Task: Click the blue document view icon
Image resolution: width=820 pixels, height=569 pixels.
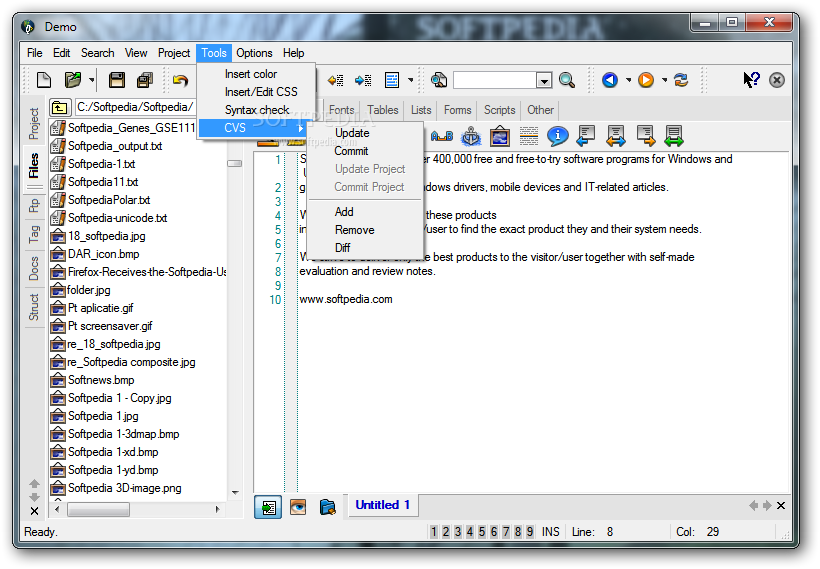Action: (392, 80)
